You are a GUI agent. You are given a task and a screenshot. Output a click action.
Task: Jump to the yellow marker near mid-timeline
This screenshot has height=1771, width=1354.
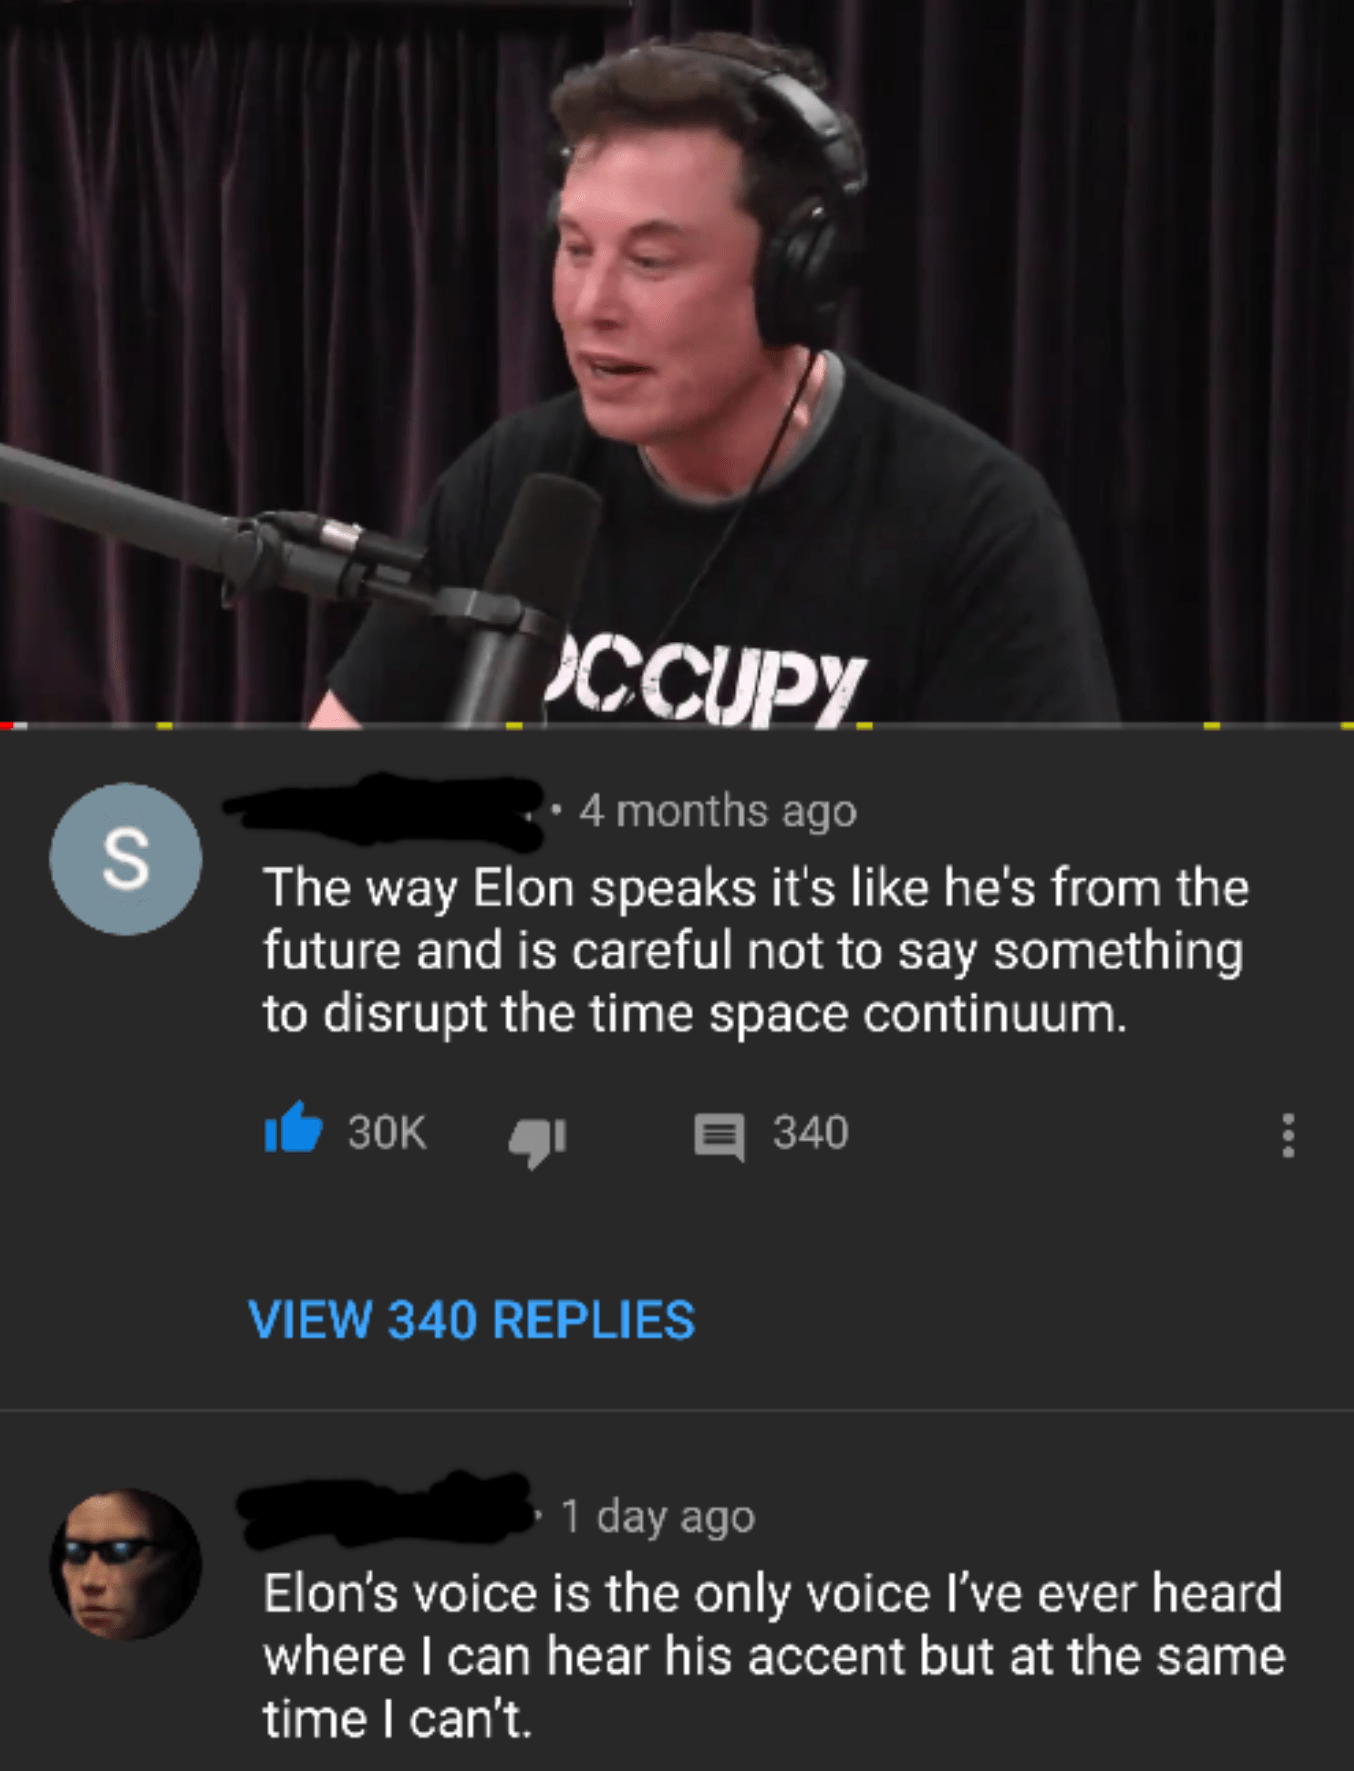(x=514, y=725)
